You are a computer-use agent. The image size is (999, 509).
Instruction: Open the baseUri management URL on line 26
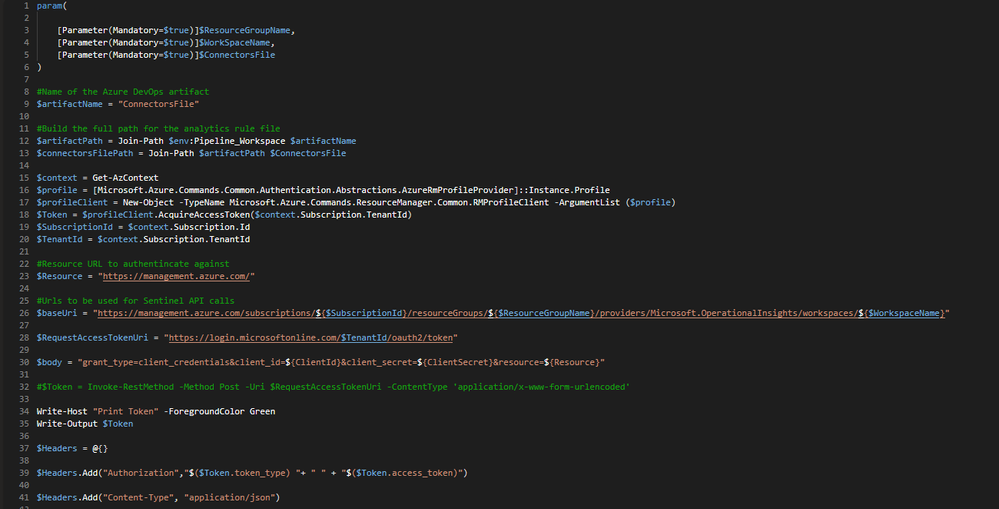pos(521,313)
